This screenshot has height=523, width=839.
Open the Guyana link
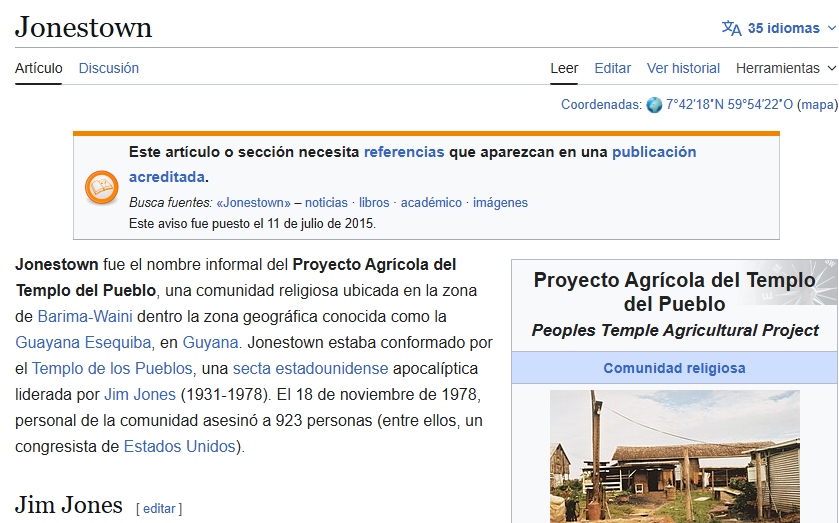pyautogui.click(x=210, y=343)
